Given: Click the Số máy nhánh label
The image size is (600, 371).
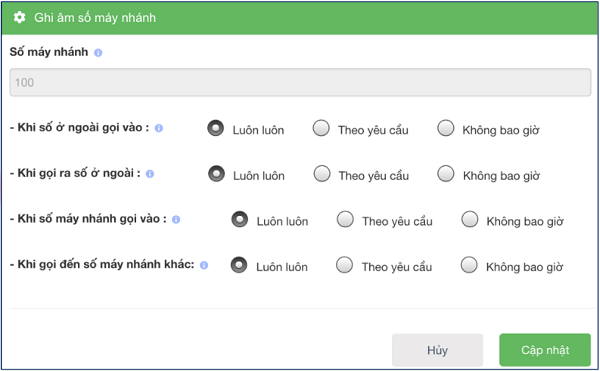Looking at the screenshot, I should [x=49, y=52].
